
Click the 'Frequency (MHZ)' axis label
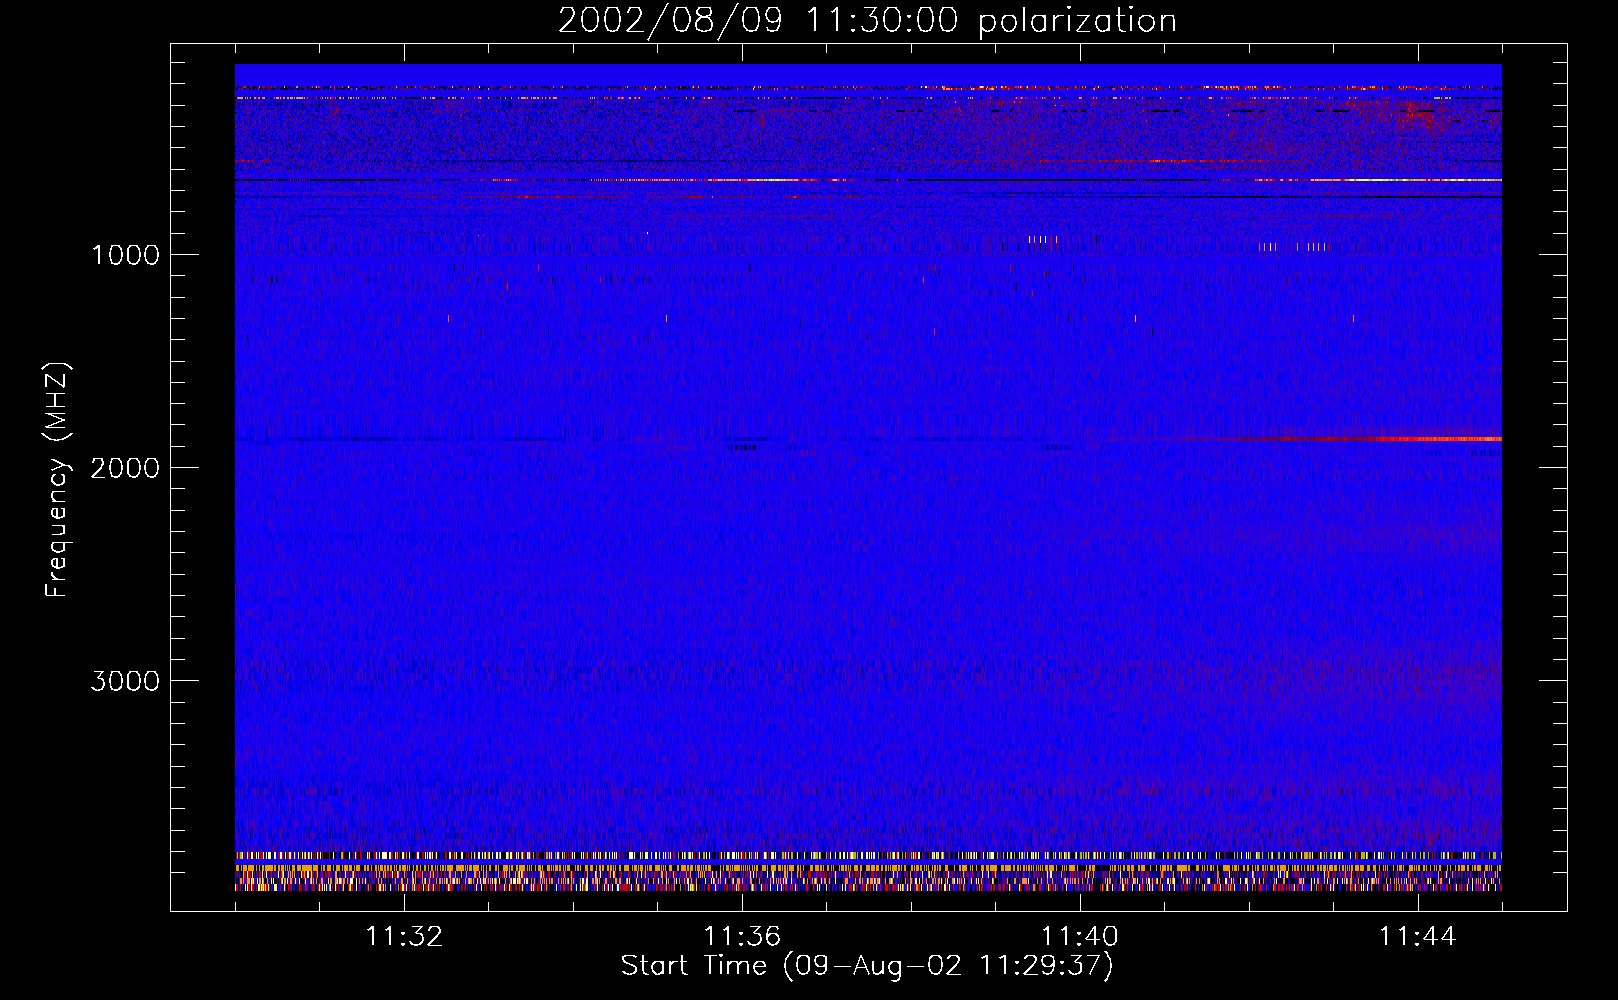pos(57,480)
